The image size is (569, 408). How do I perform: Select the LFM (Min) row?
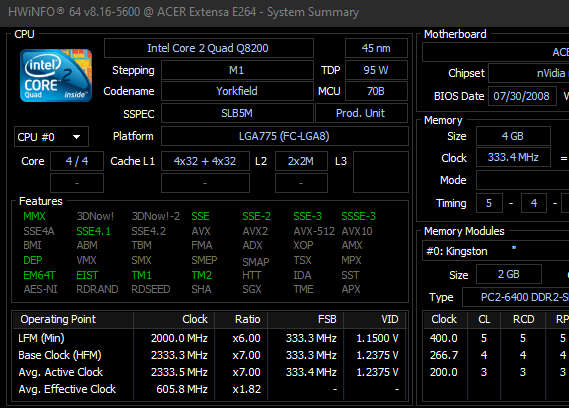209,338
